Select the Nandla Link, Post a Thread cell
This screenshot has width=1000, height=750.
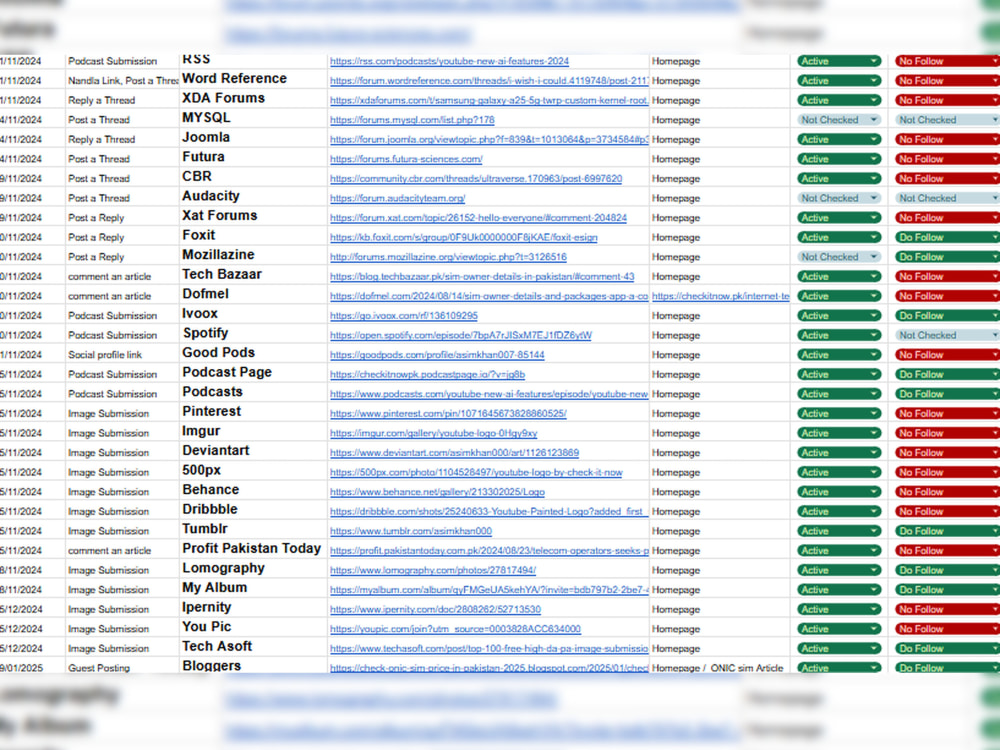coord(122,81)
